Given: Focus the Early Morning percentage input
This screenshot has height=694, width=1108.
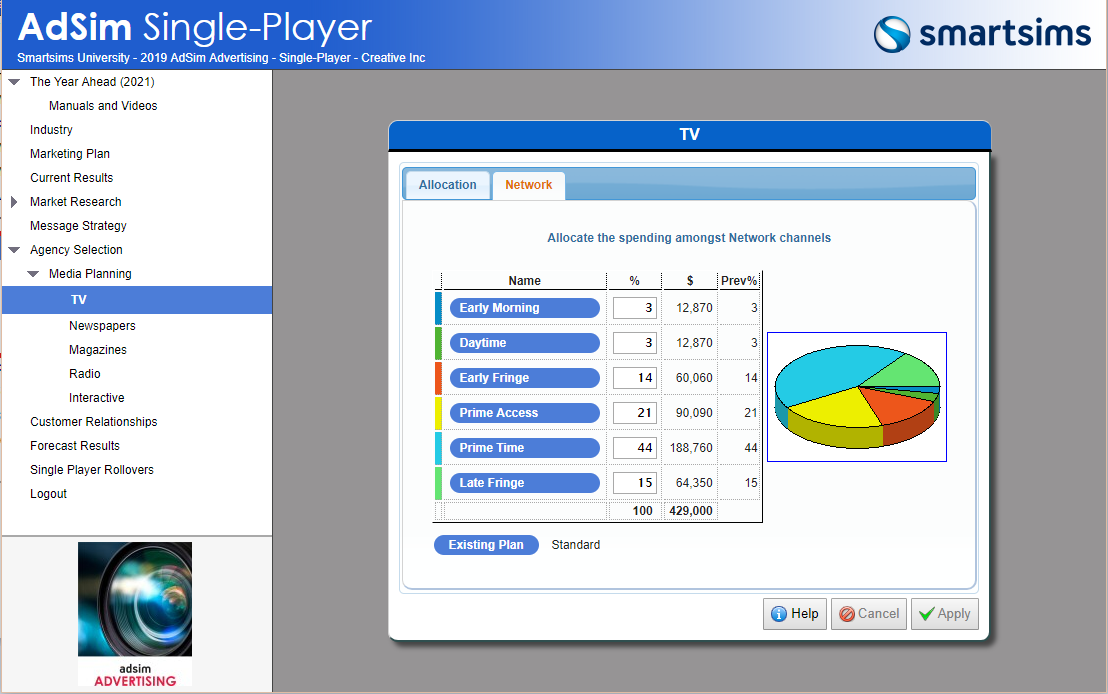Looking at the screenshot, I should click(635, 308).
